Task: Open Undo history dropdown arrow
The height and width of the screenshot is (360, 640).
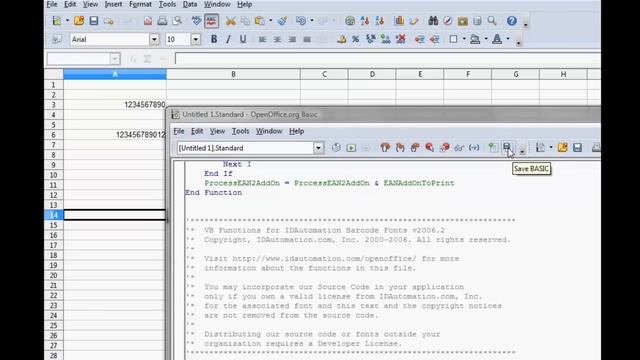Action: click(x=312, y=21)
